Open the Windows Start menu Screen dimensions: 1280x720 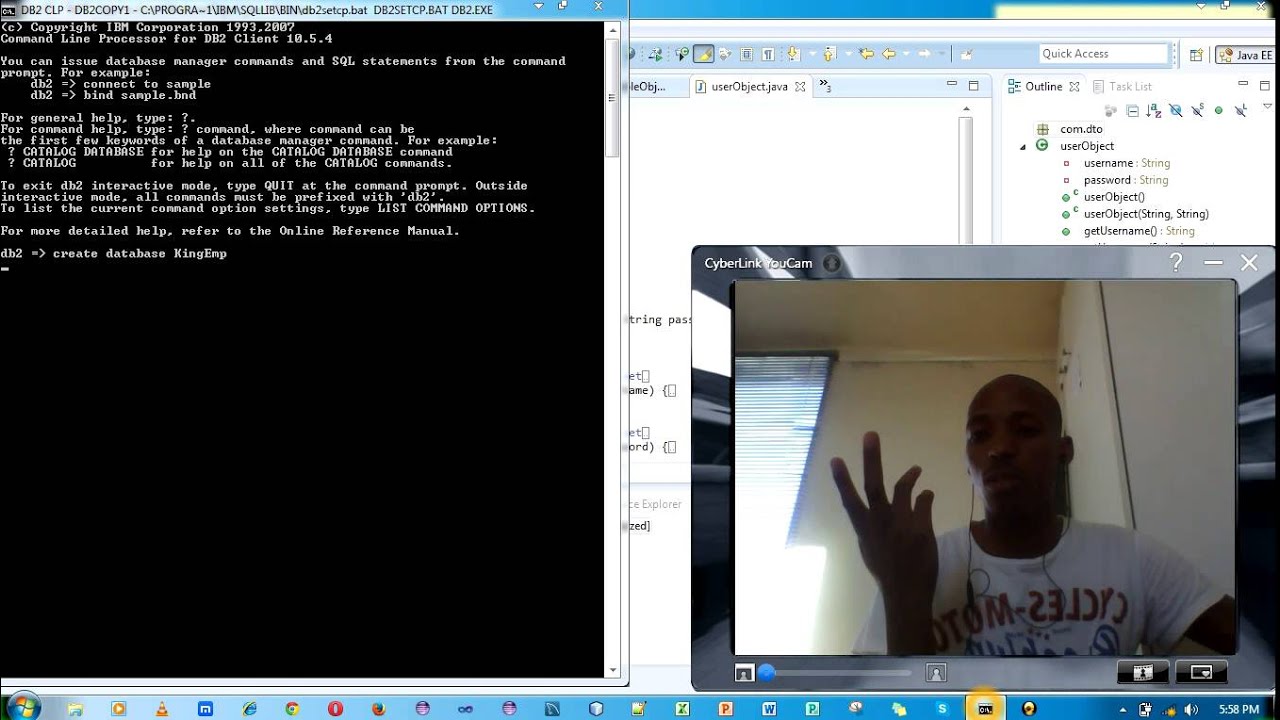(24, 708)
